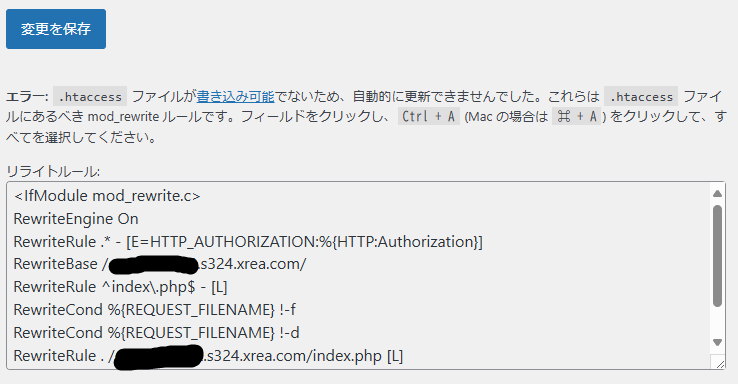Click the HTTP_AUTHORIZATION RewriteRule line
Image resolution: width=738 pixels, height=384 pixels.
(248, 241)
